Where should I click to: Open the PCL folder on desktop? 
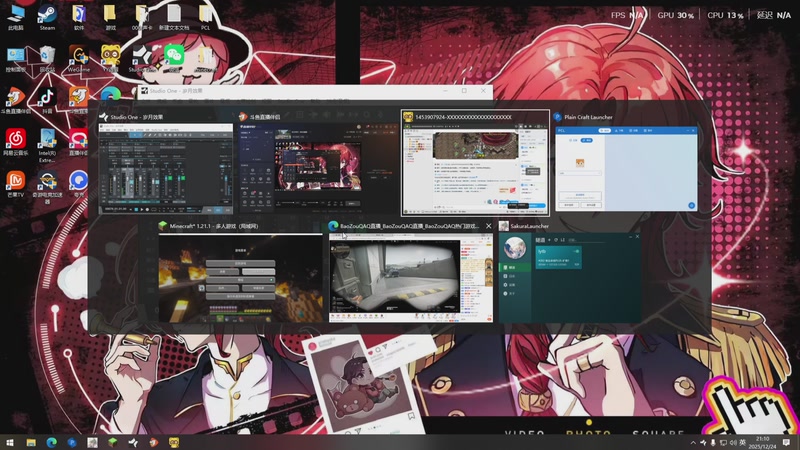[x=205, y=17]
